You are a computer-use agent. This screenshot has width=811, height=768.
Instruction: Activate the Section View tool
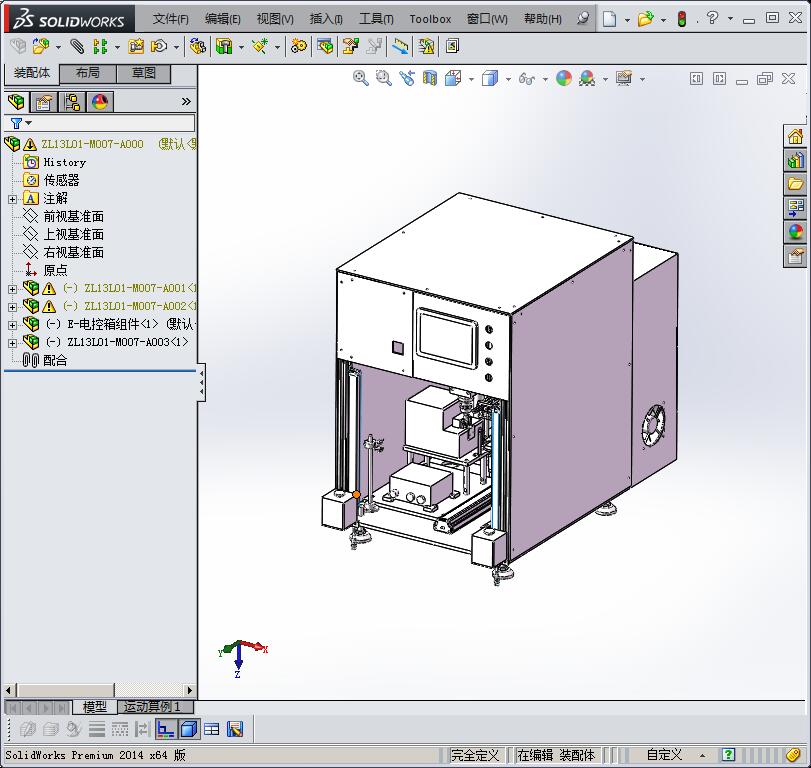click(430, 79)
